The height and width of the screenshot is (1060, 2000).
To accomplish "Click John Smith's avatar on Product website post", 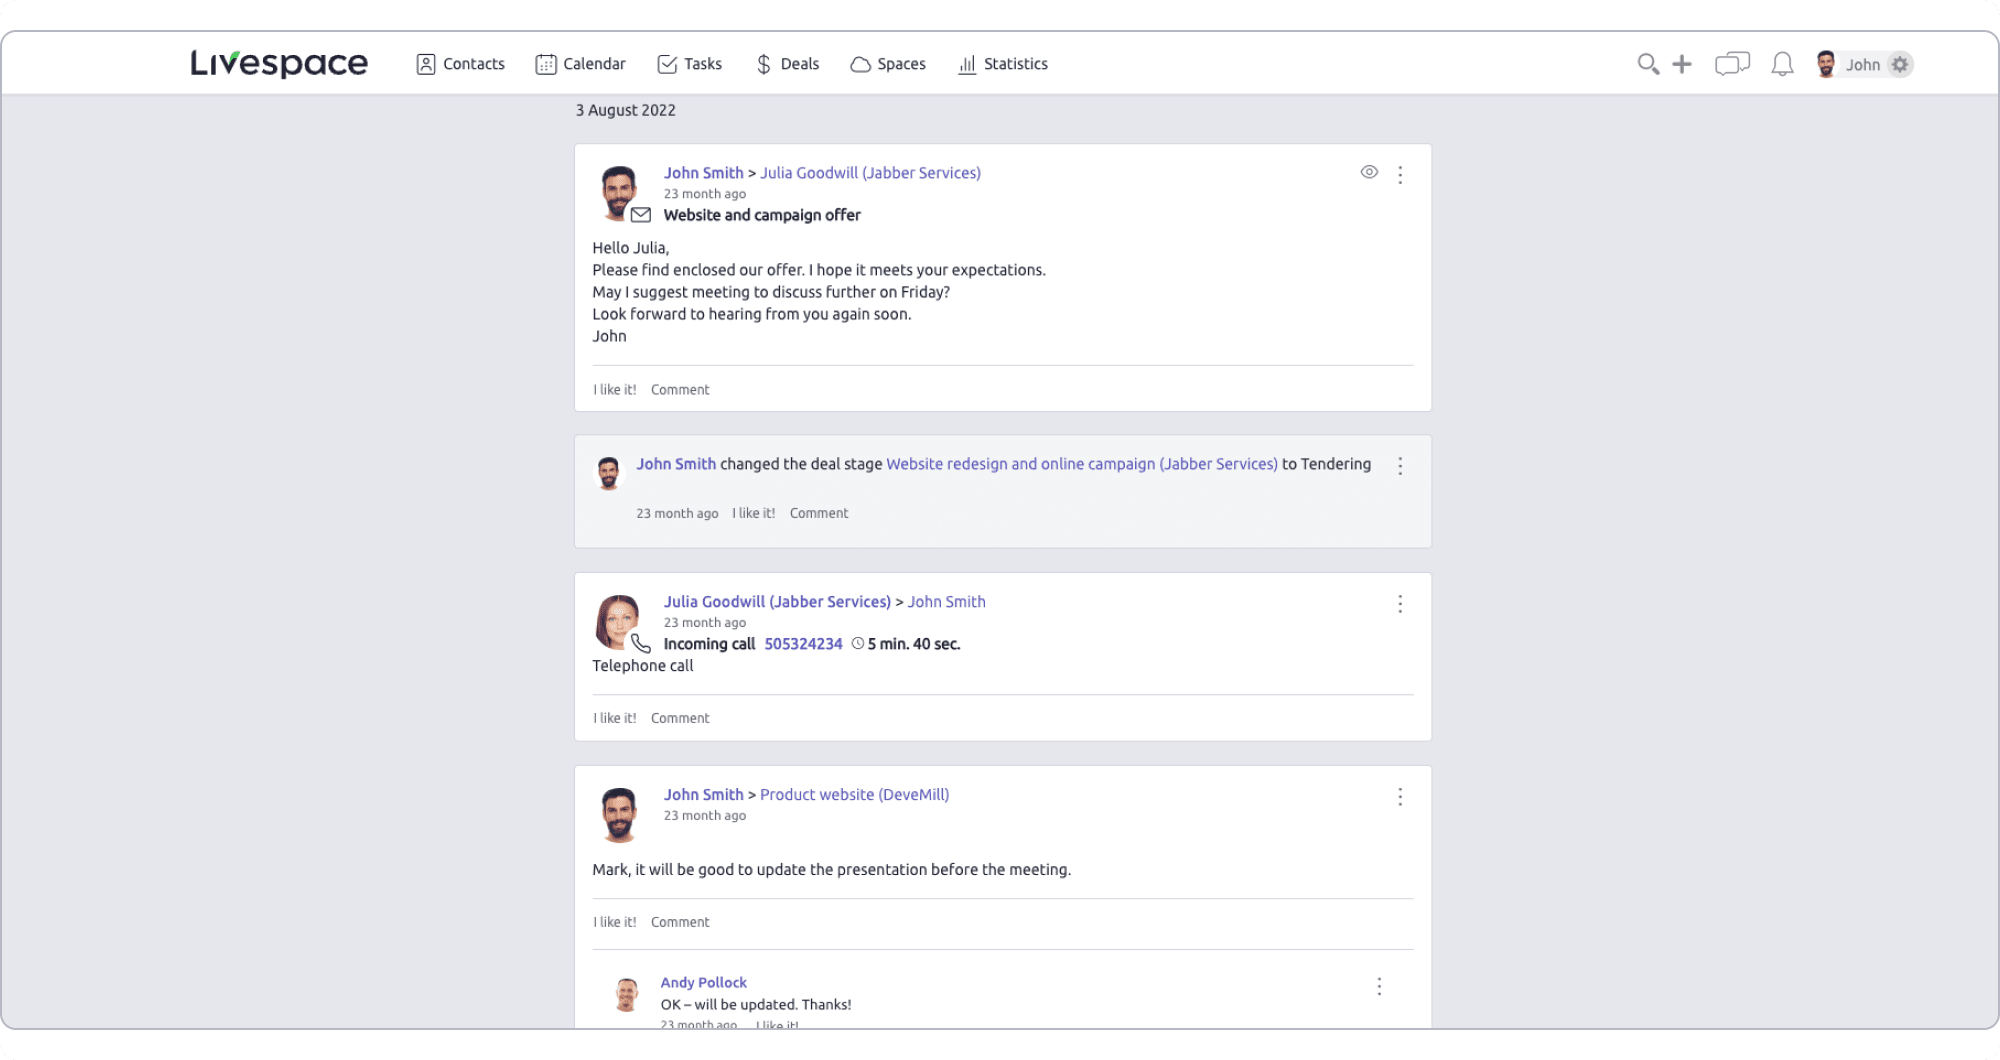I will [x=619, y=814].
